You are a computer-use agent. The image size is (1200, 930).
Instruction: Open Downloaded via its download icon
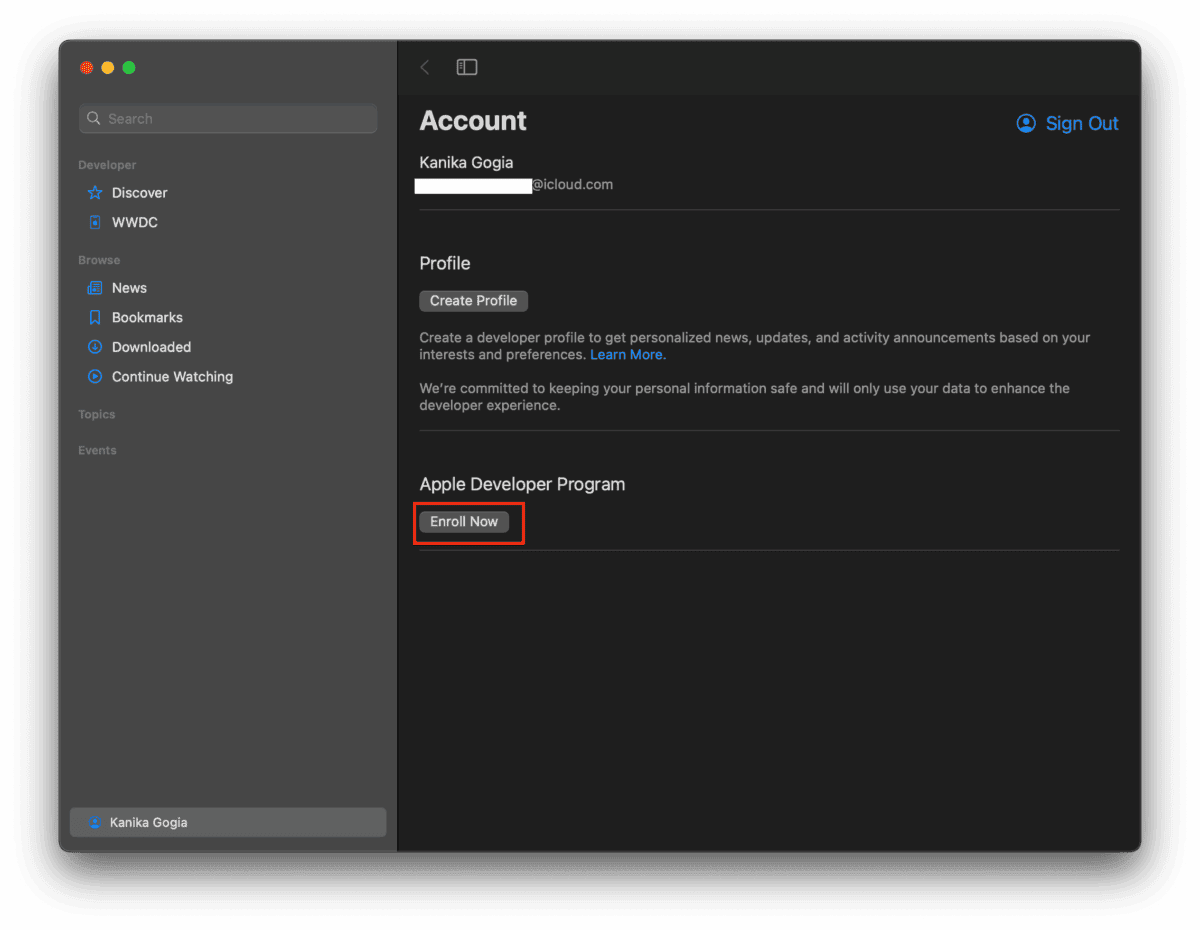pos(95,347)
